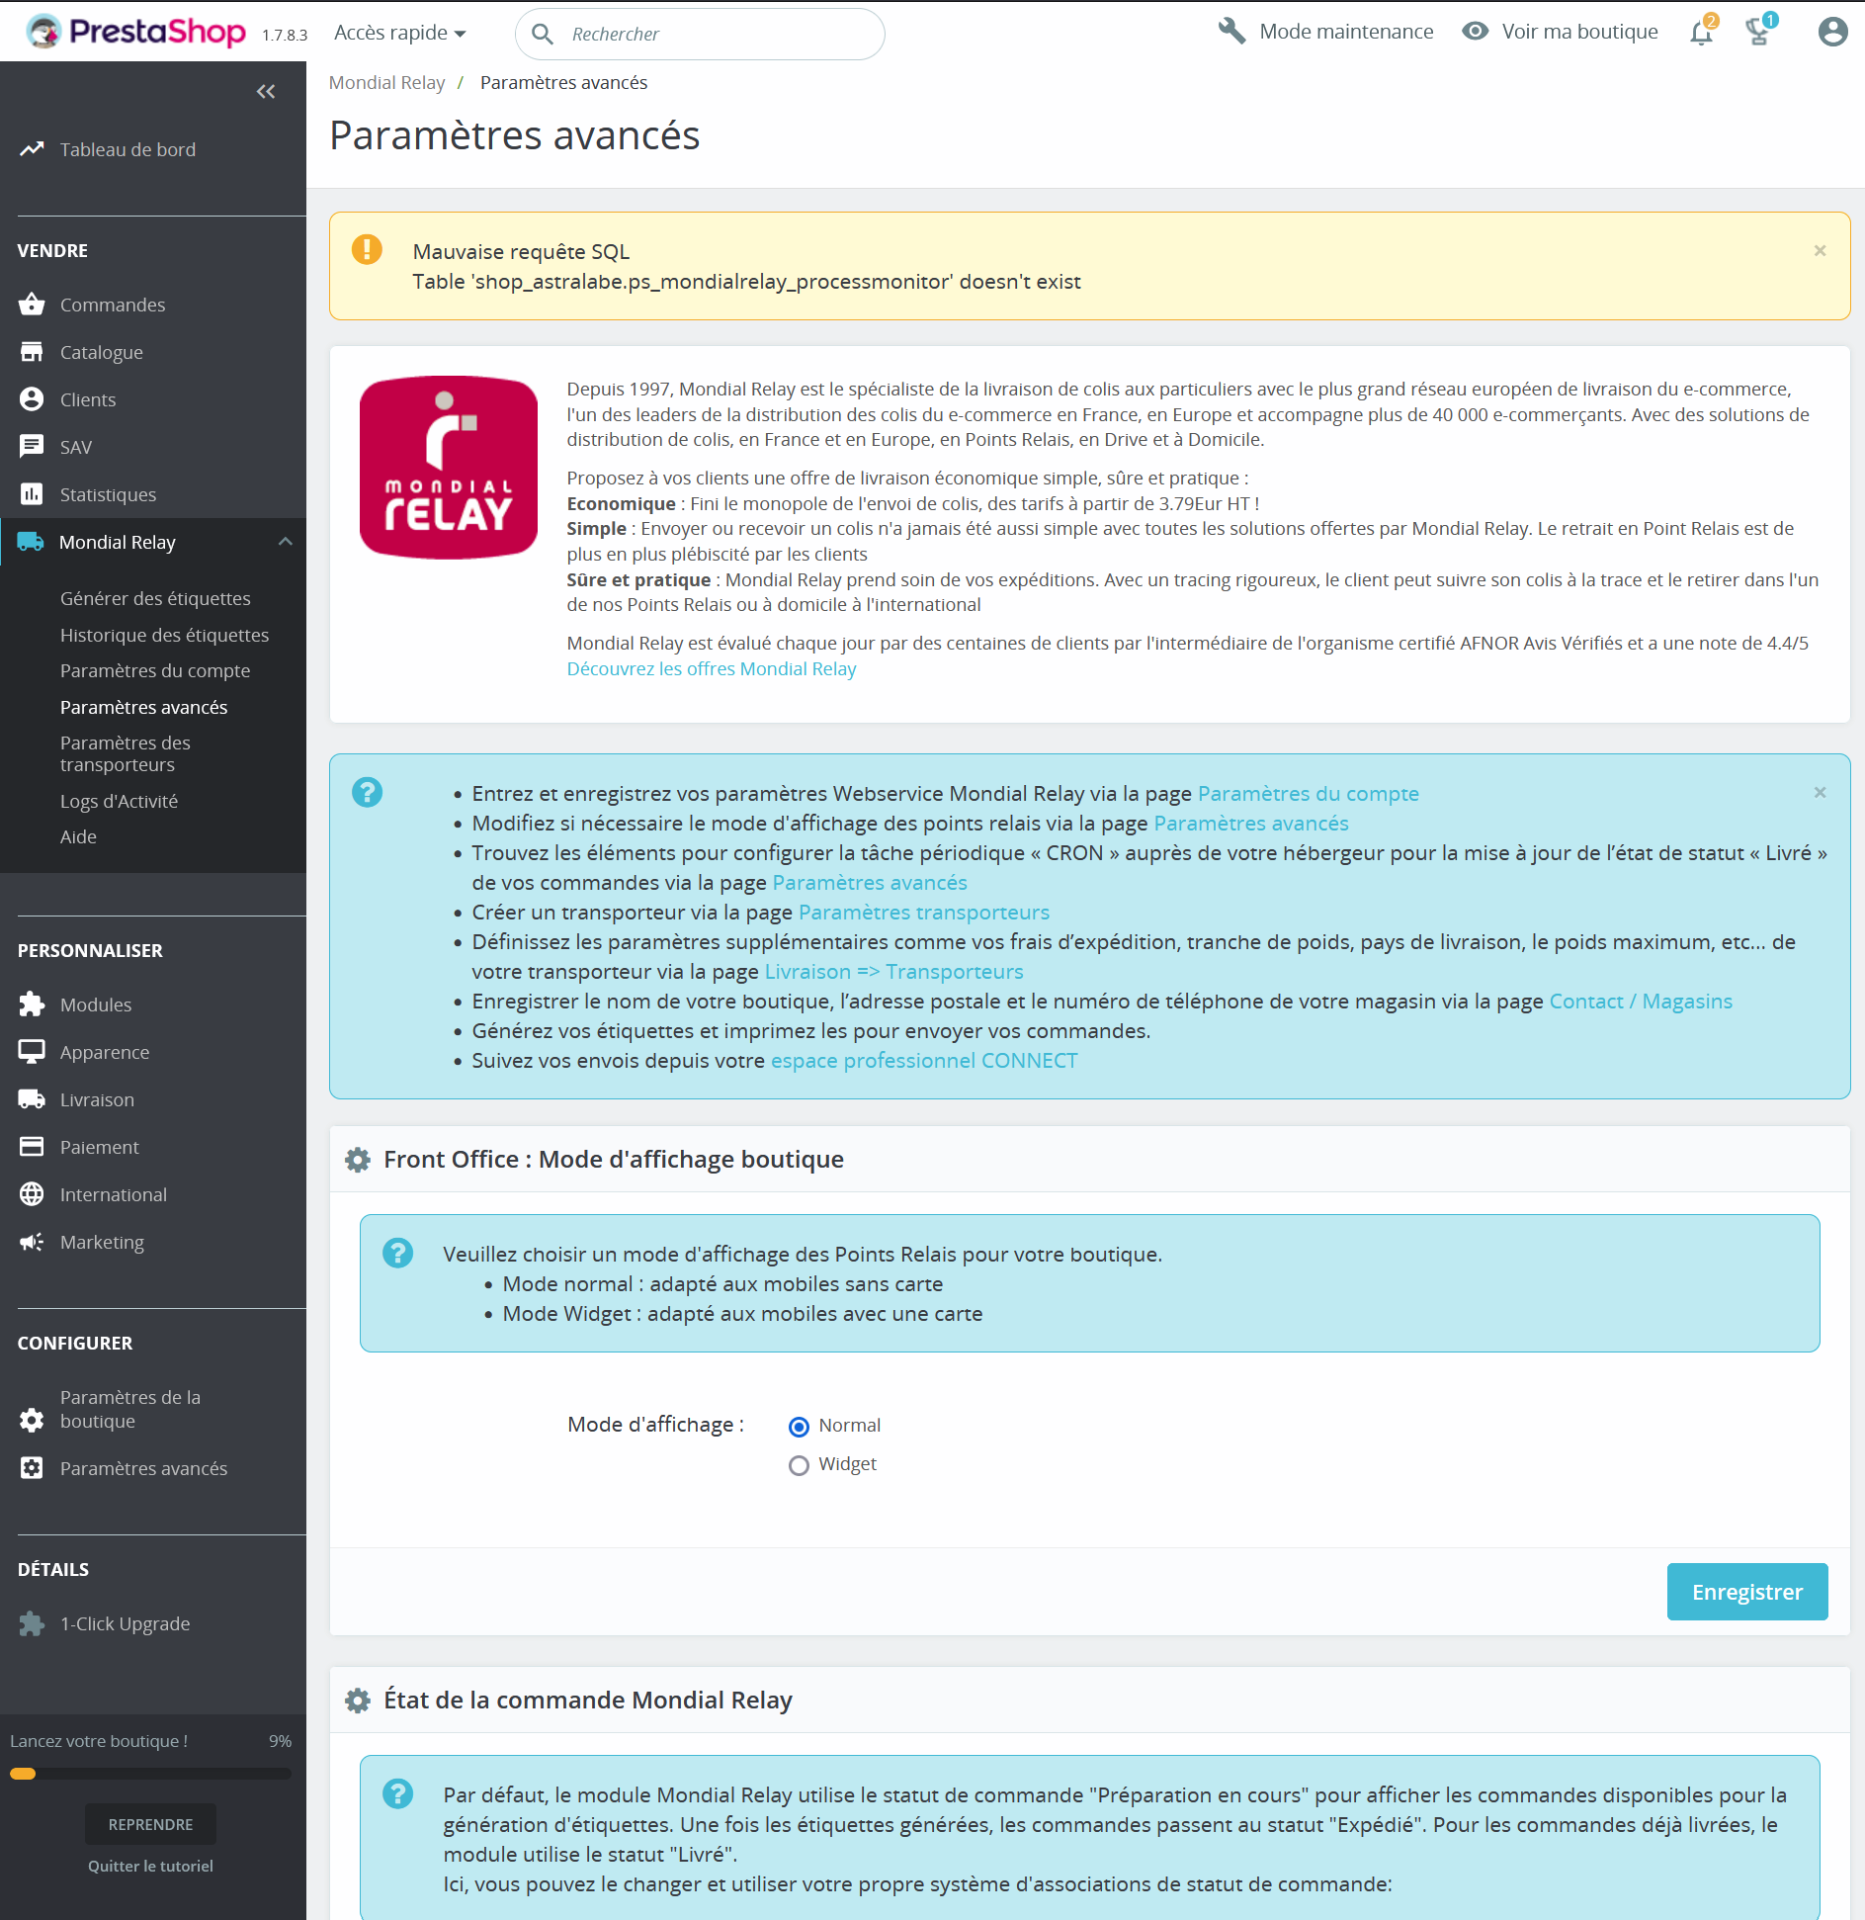Open the trophy merchant expertise icon
Image resolution: width=1865 pixels, height=1920 pixels.
1760,32
